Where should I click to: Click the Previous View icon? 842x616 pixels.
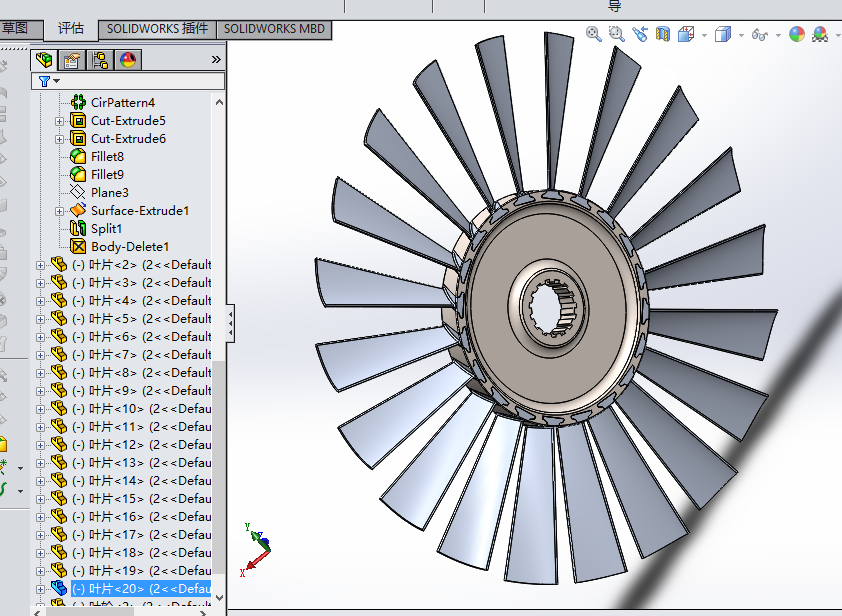pyautogui.click(x=639, y=34)
